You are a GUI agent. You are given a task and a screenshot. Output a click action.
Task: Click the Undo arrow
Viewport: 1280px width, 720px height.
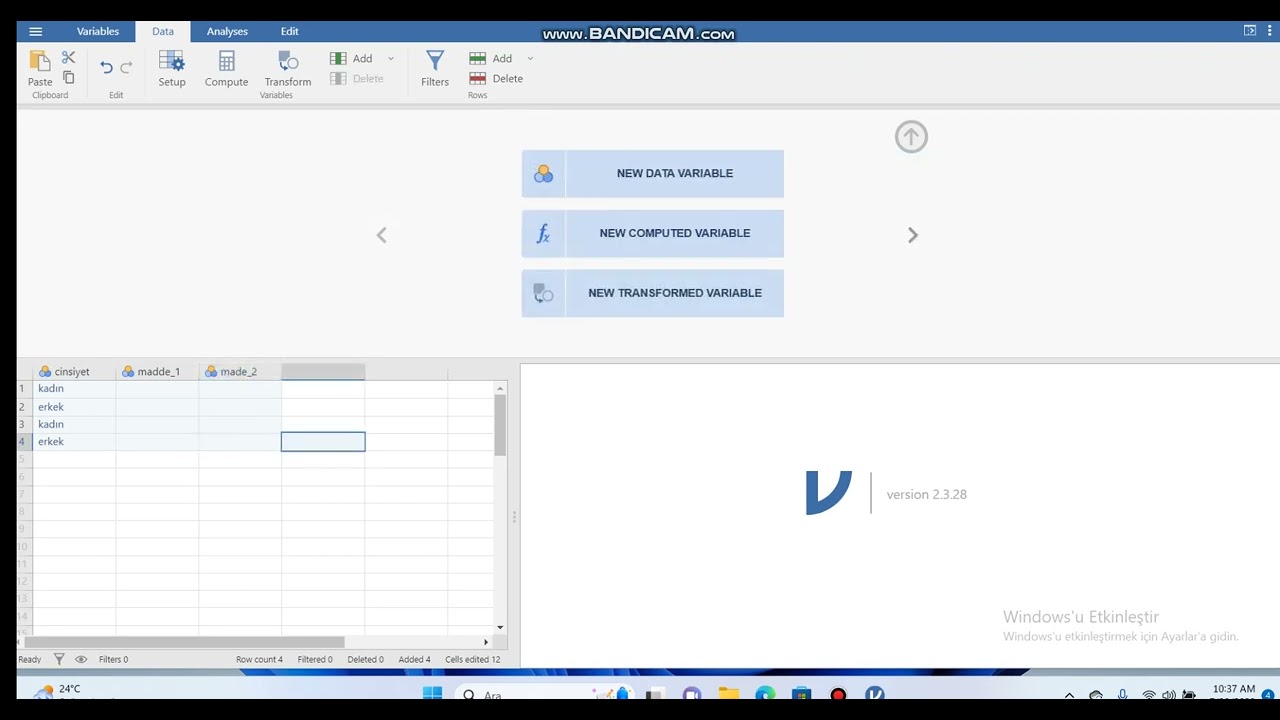(106, 67)
